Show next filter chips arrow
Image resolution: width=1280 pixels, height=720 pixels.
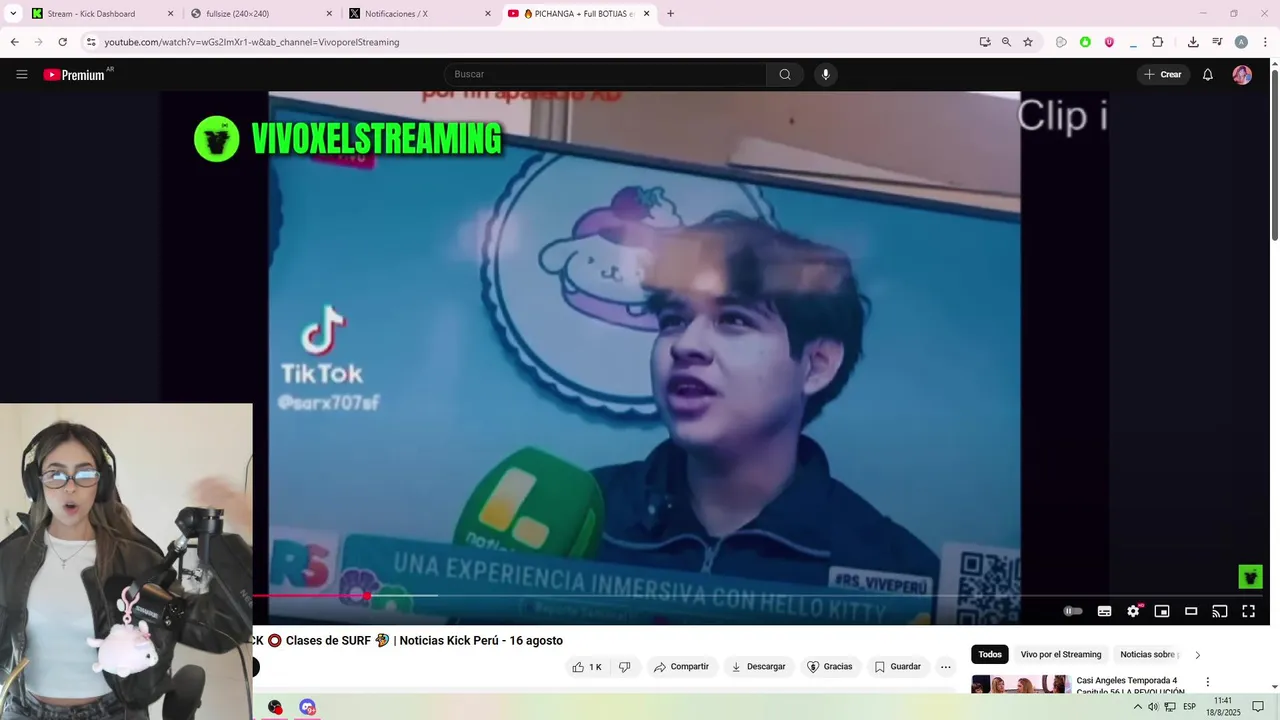click(x=1198, y=655)
